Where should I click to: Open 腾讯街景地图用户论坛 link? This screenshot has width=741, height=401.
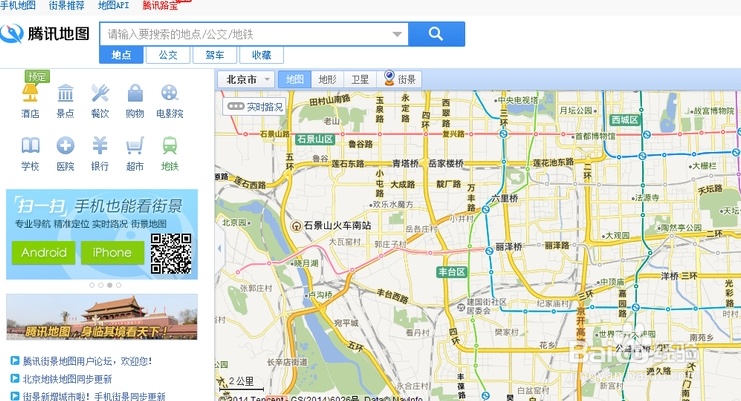click(x=87, y=361)
